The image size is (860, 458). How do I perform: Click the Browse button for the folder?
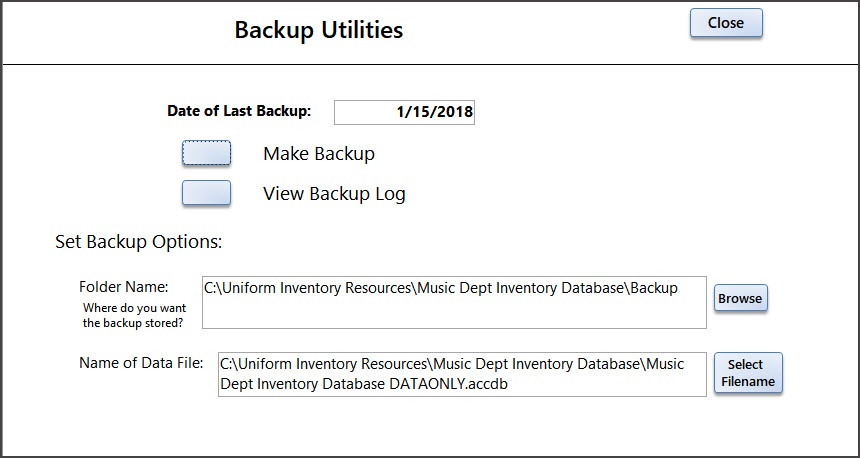(x=740, y=298)
